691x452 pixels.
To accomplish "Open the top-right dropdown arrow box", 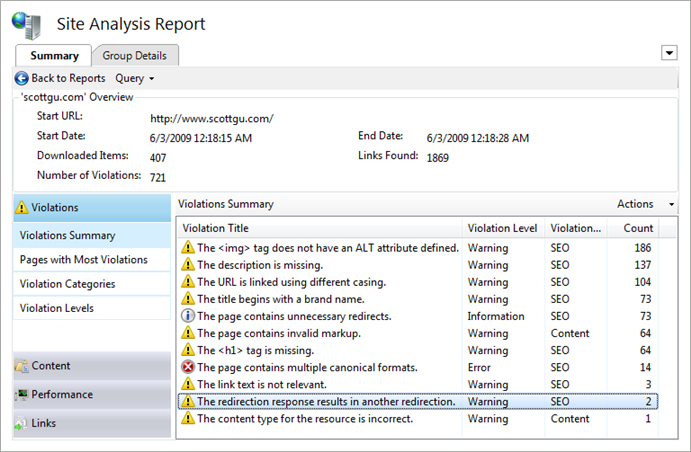I will 669,53.
